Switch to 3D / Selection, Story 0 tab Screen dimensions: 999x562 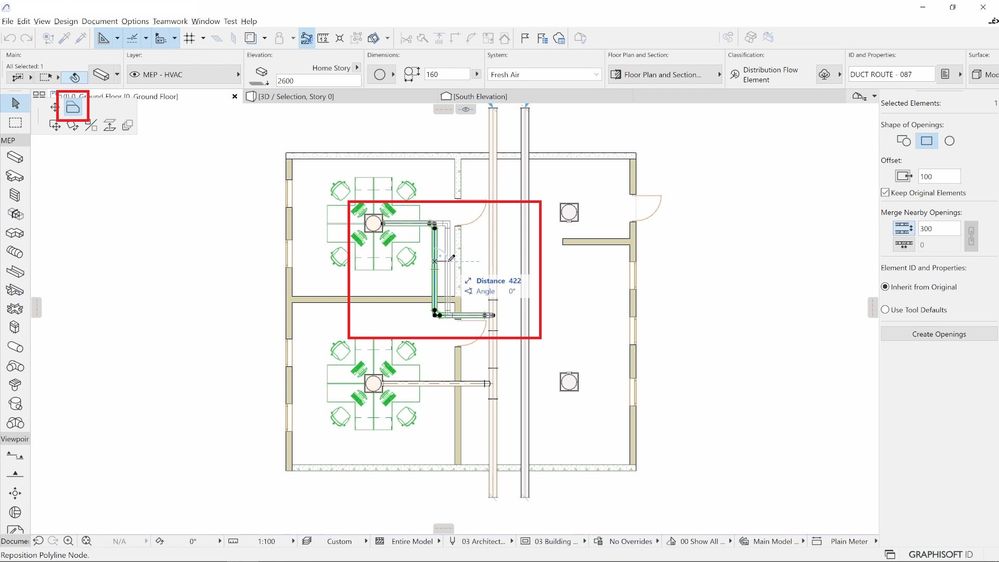pos(296,96)
